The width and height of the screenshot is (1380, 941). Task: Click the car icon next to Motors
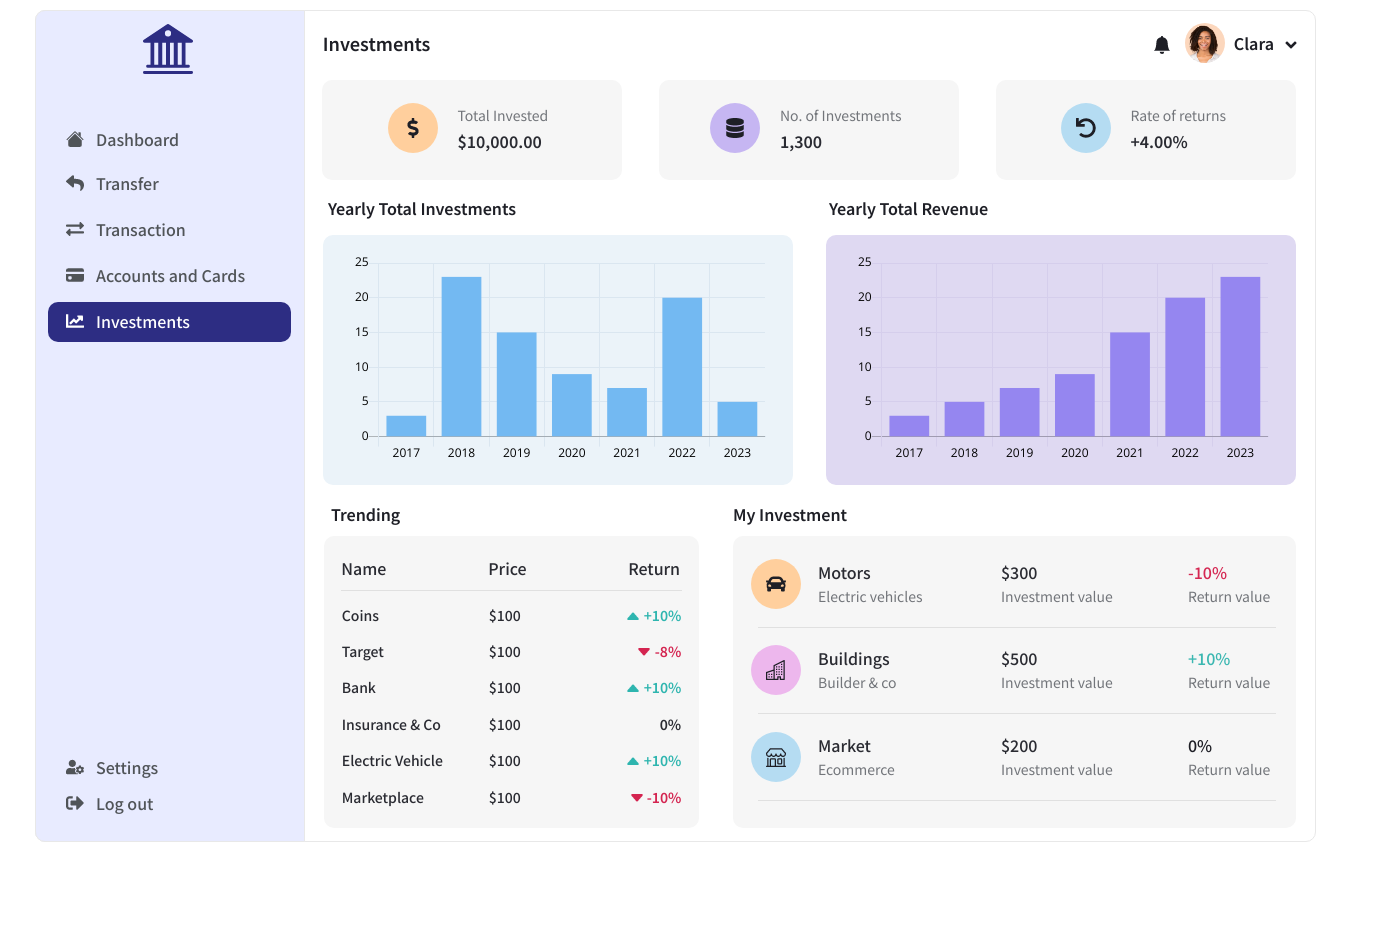click(x=776, y=583)
